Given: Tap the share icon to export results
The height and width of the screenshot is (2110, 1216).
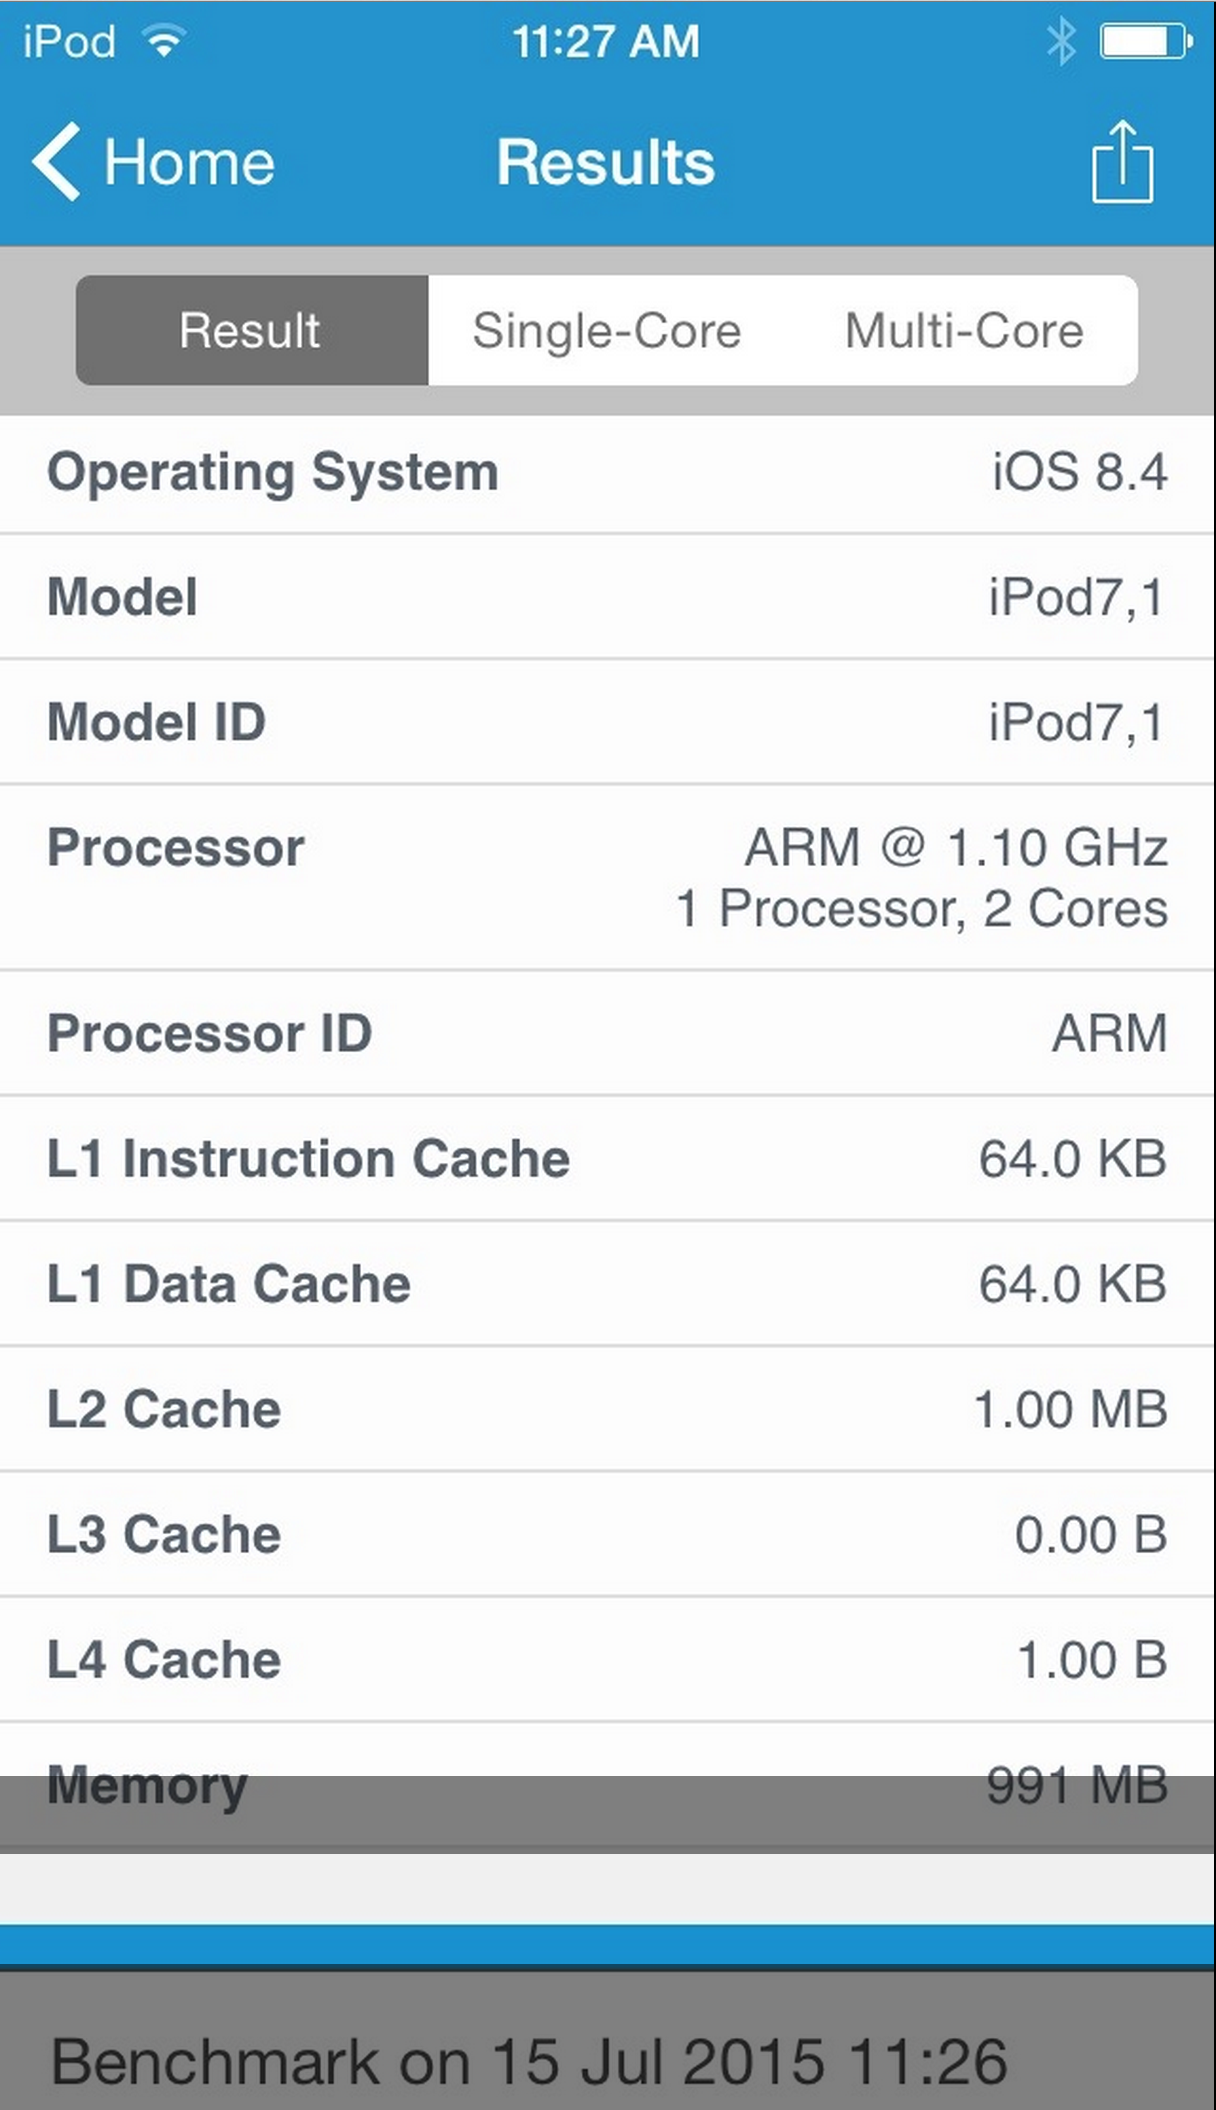Looking at the screenshot, I should (x=1124, y=162).
